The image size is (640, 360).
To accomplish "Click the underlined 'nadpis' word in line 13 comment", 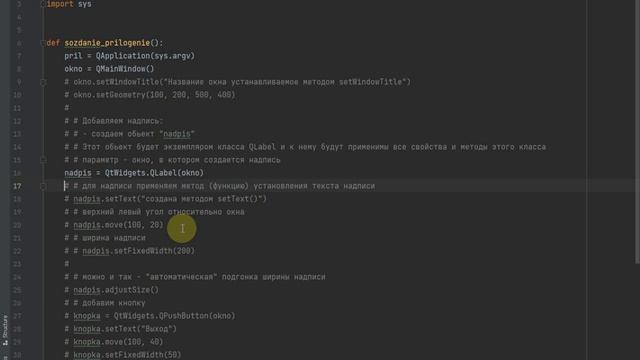I will [x=177, y=134].
